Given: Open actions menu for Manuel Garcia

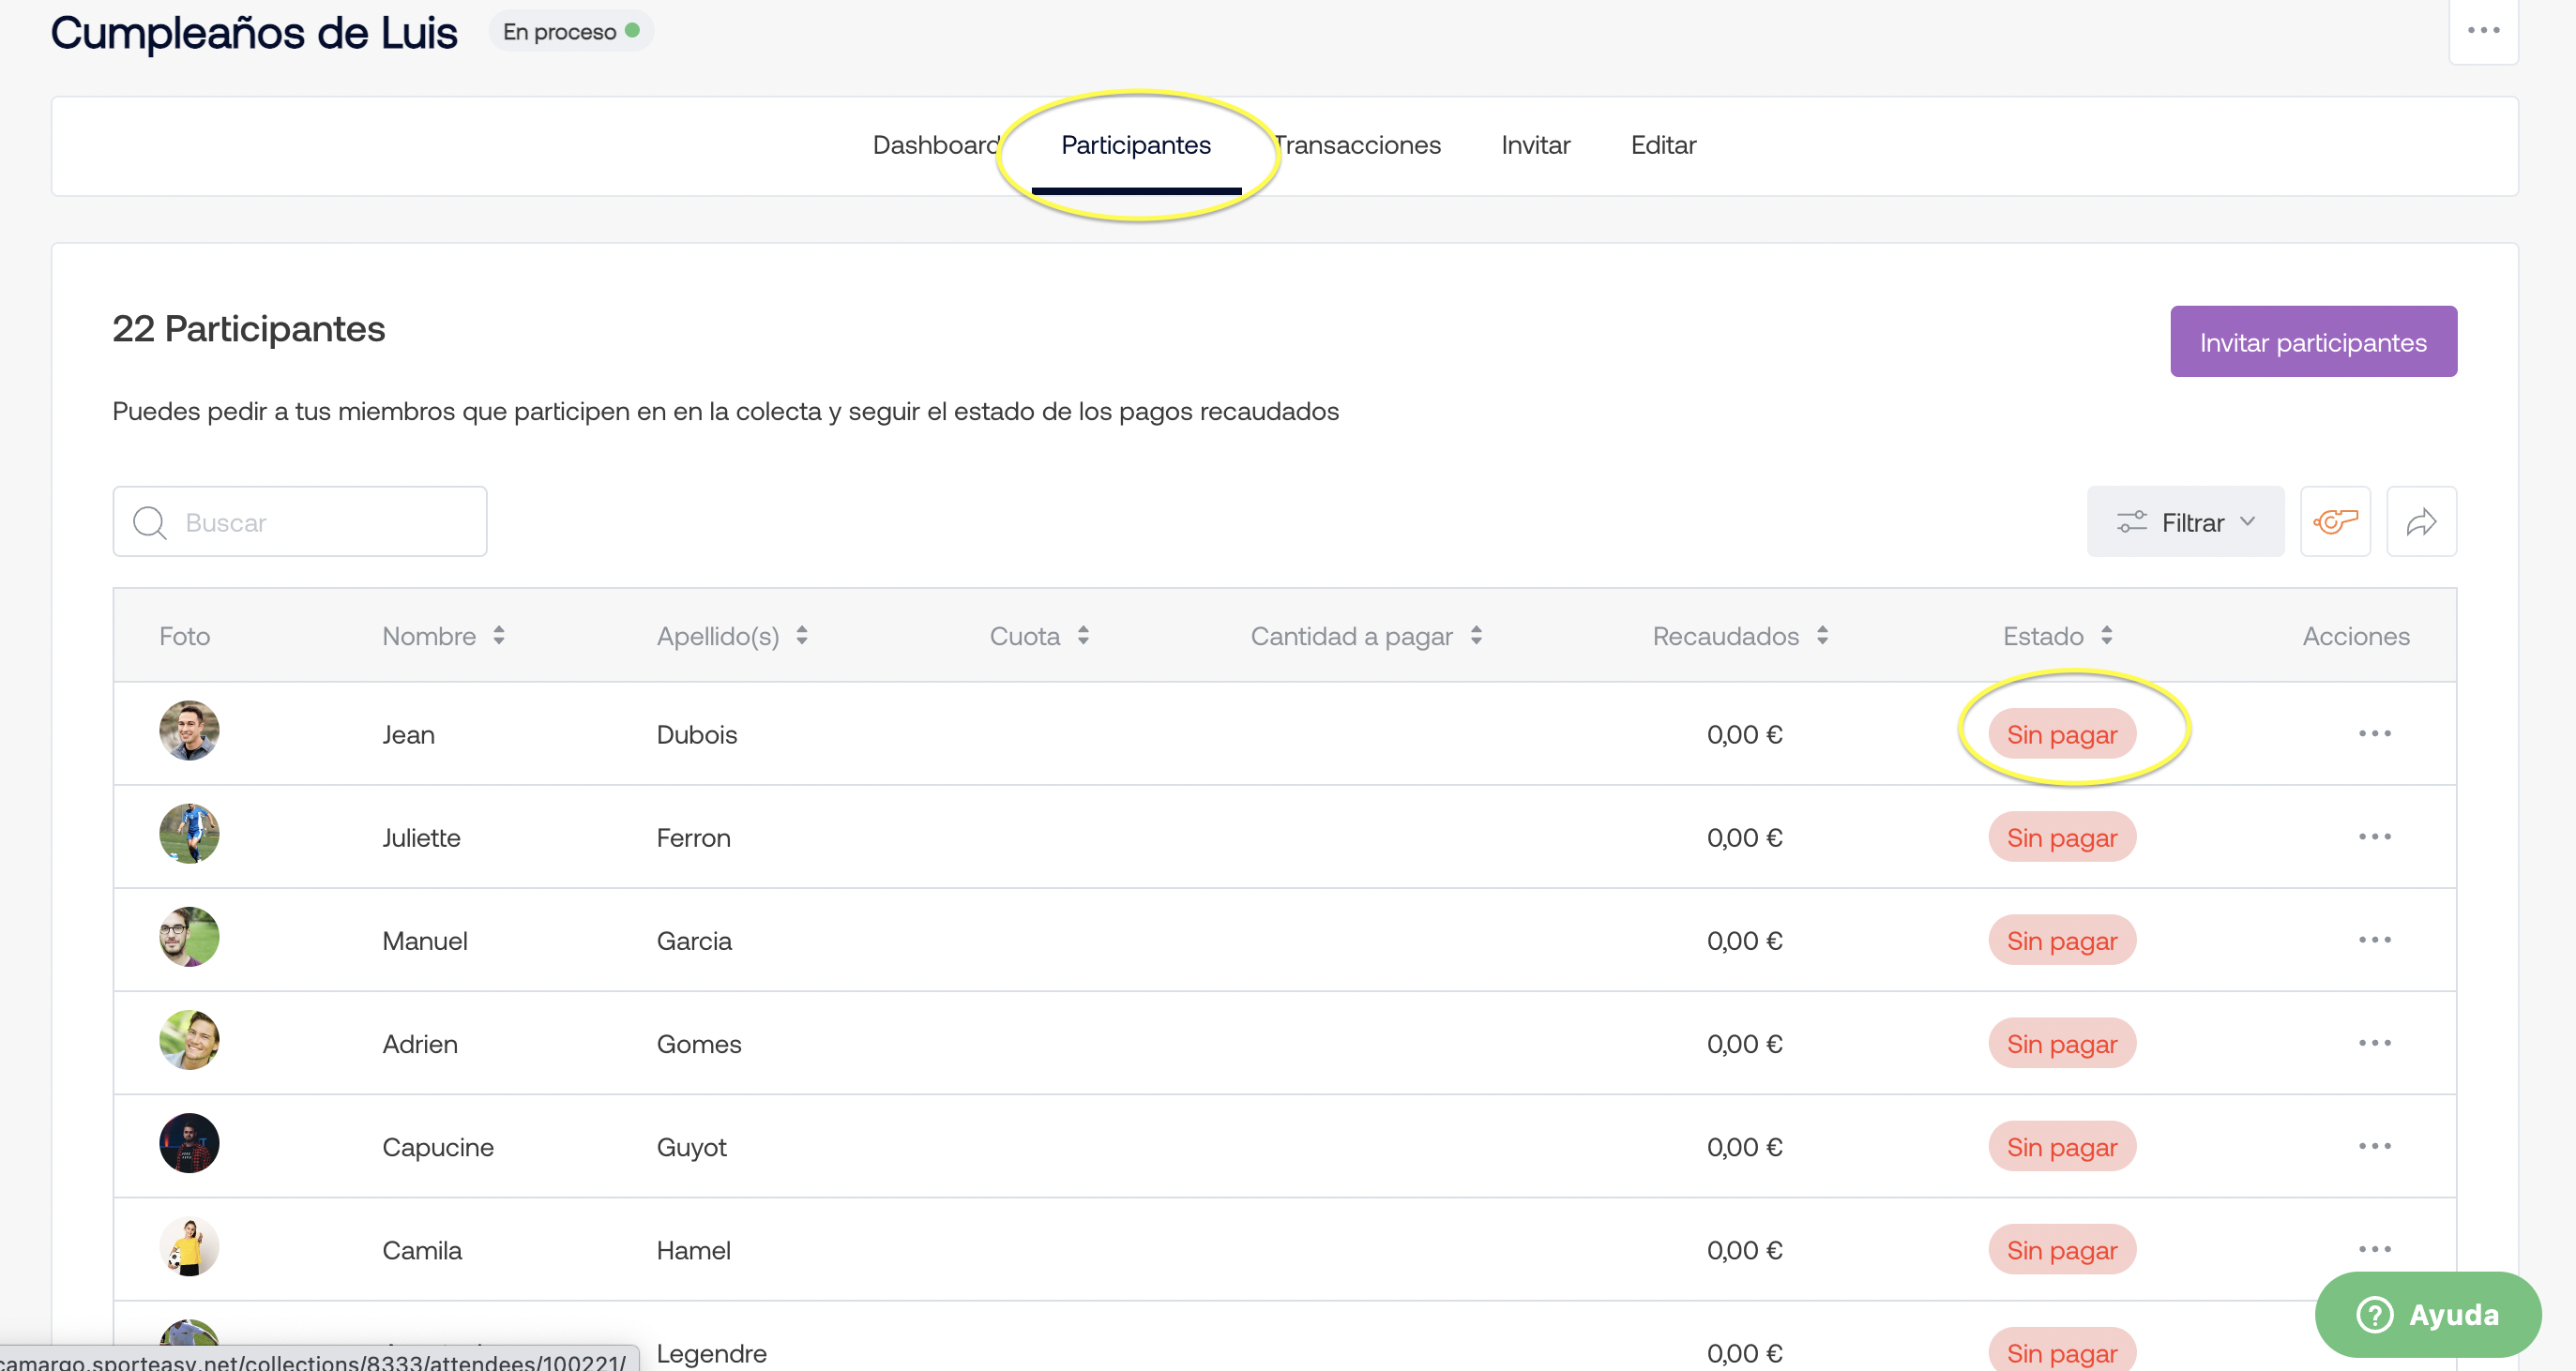Looking at the screenshot, I should pyautogui.click(x=2374, y=940).
